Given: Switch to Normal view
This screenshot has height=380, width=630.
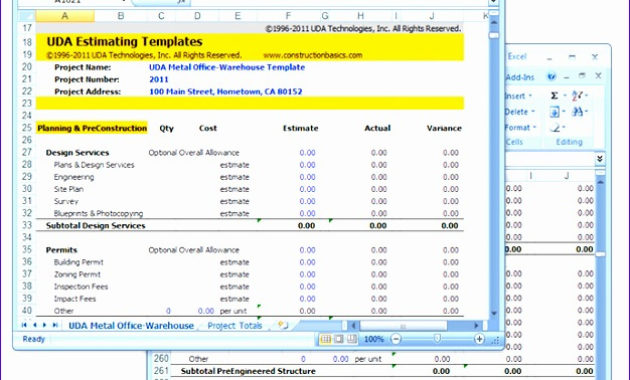Looking at the screenshot, I should (325, 339).
